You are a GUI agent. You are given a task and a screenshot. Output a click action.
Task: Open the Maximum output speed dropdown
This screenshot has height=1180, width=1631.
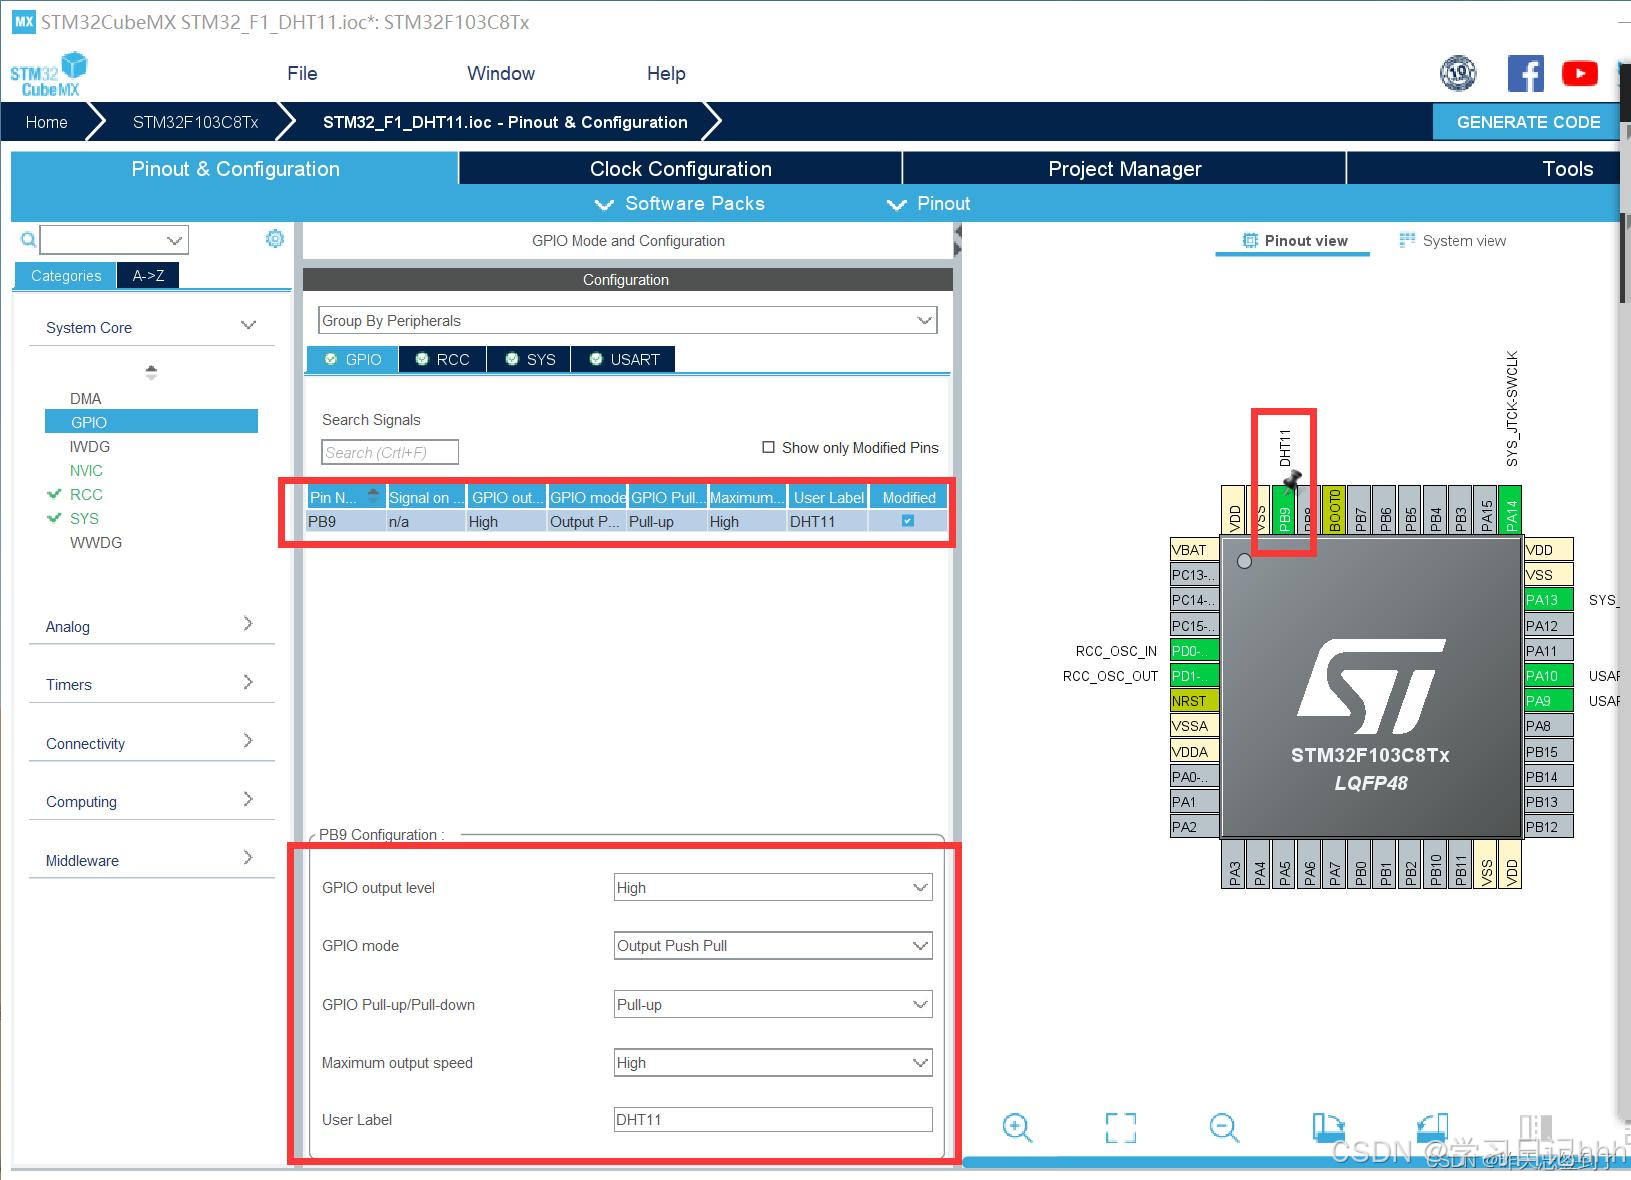tap(773, 1062)
